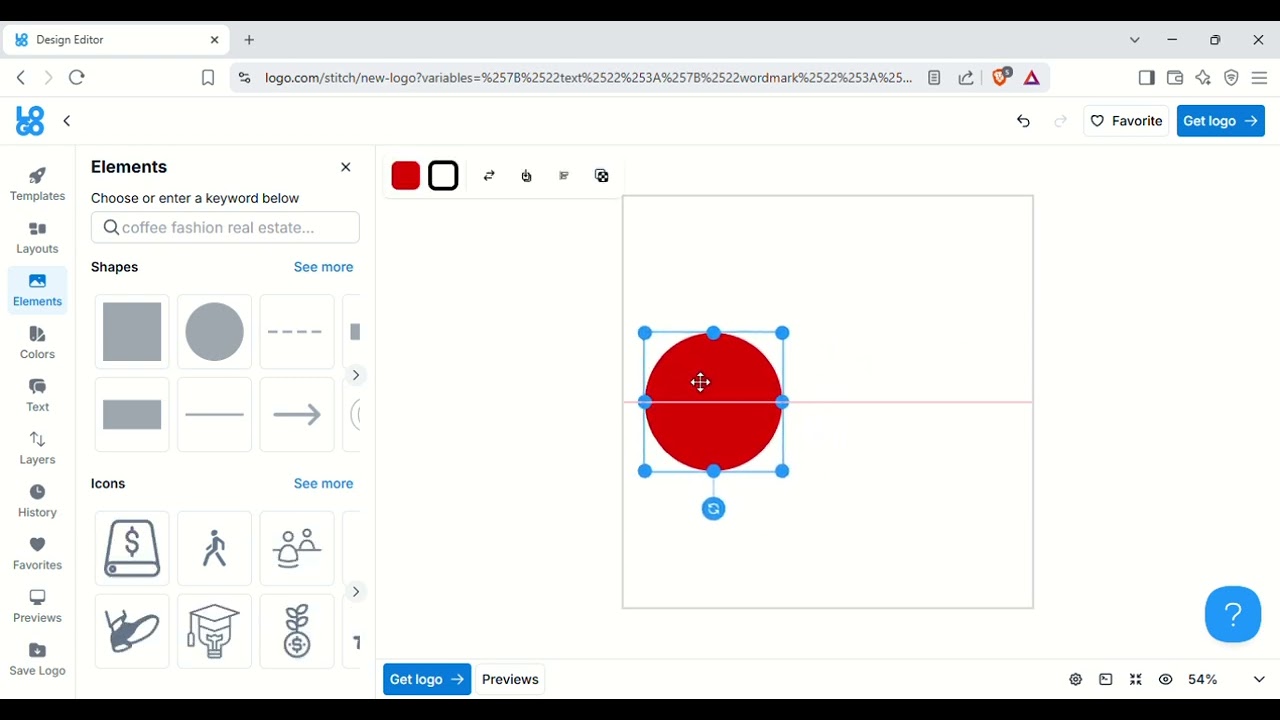1280x720 pixels.
Task: Add the wide rectangle shape
Action: 132,414
